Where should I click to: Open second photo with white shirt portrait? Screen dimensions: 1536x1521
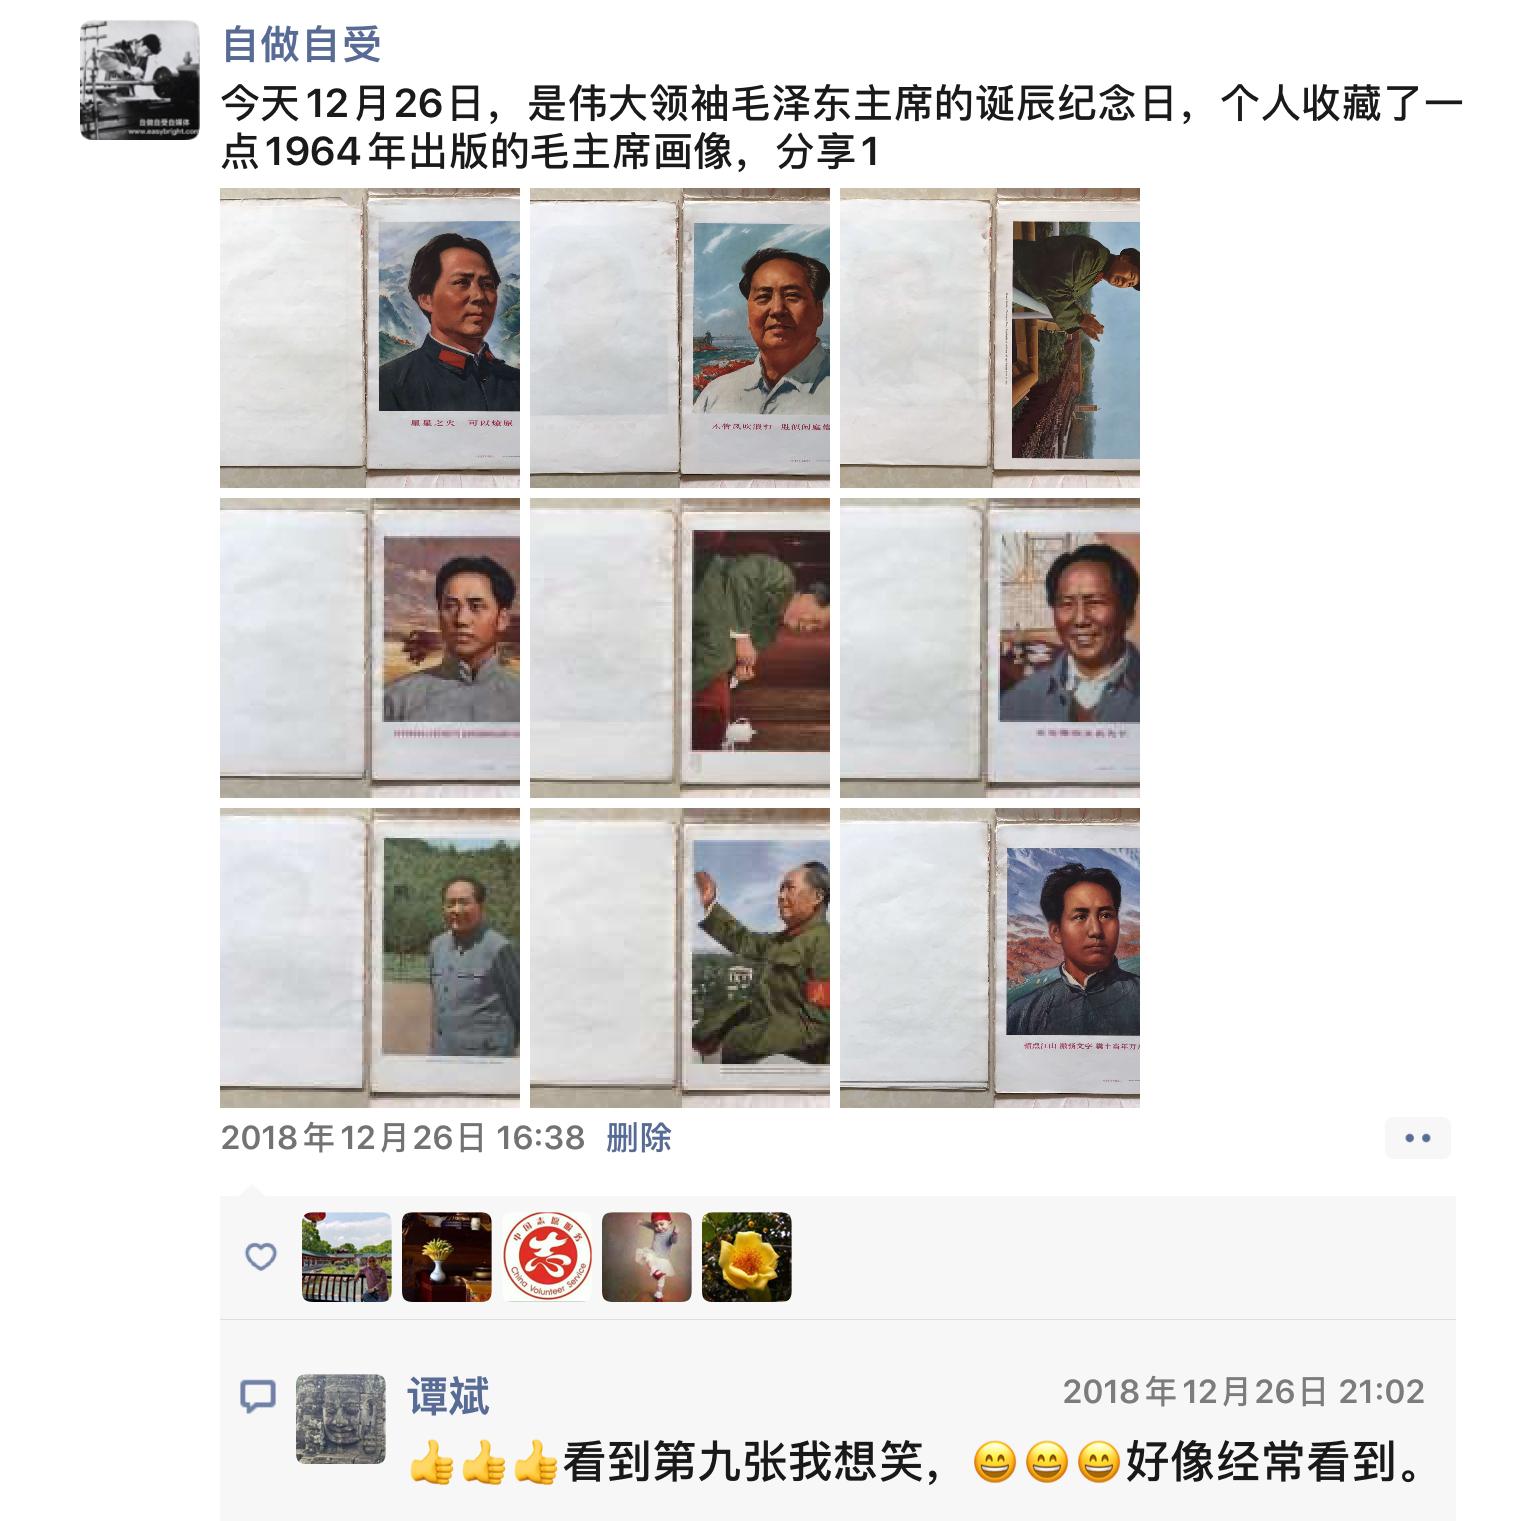coord(680,338)
